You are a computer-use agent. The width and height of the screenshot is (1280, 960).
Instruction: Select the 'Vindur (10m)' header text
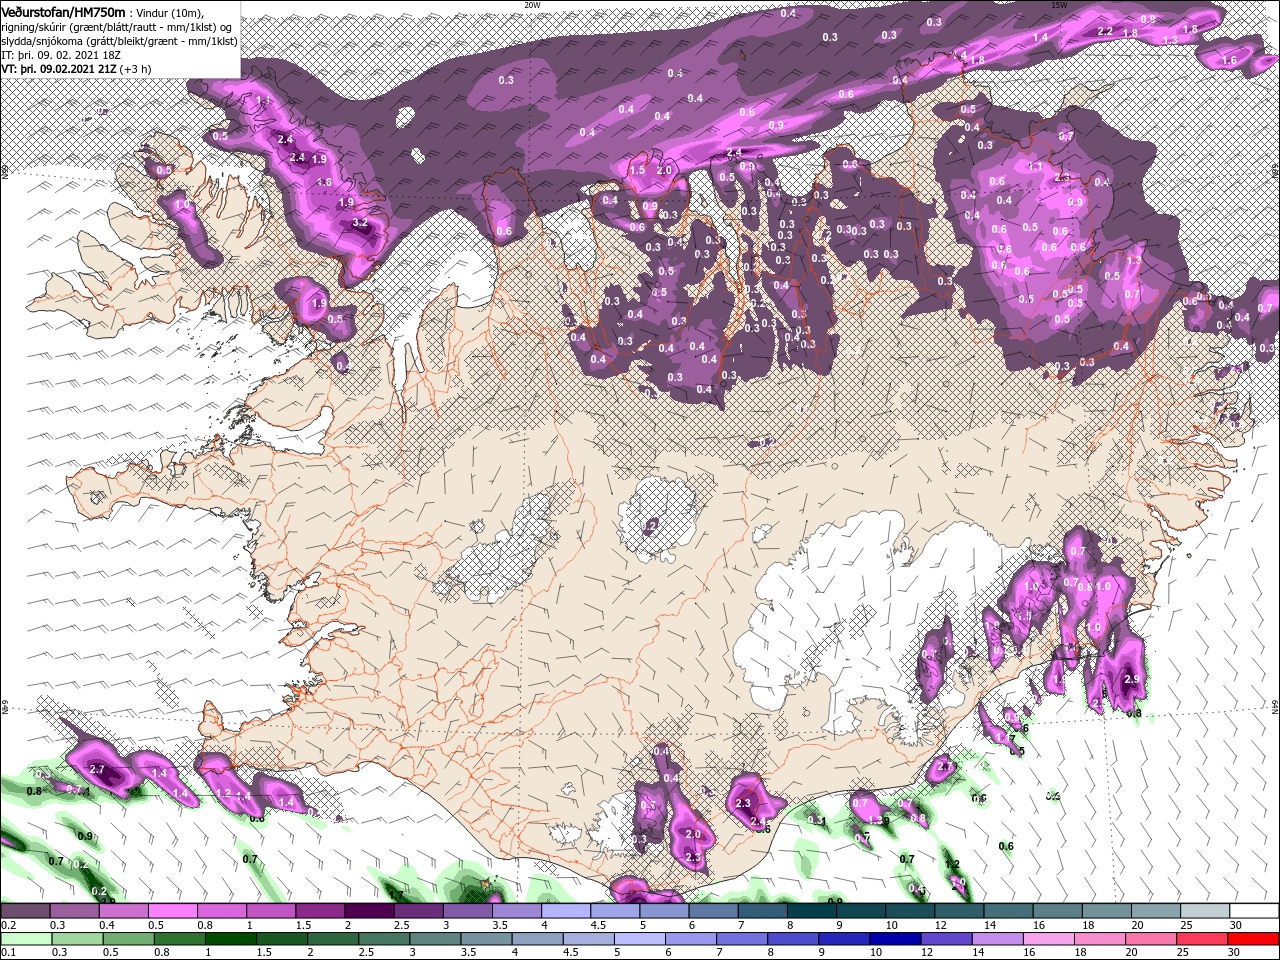169,12
